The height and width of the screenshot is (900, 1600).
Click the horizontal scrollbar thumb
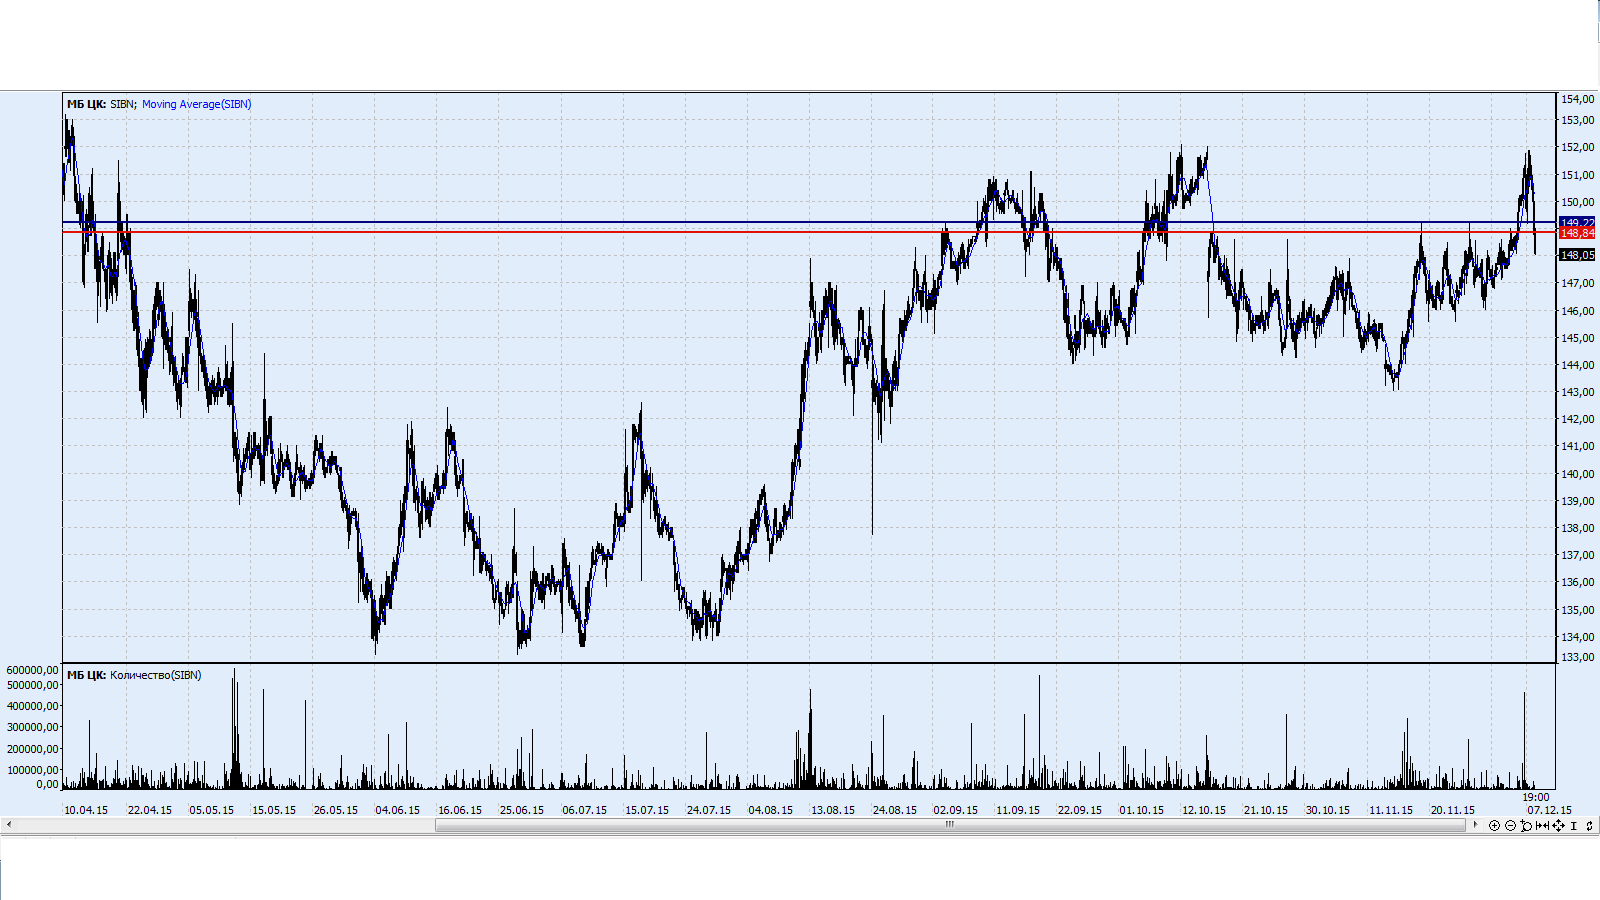(950, 825)
